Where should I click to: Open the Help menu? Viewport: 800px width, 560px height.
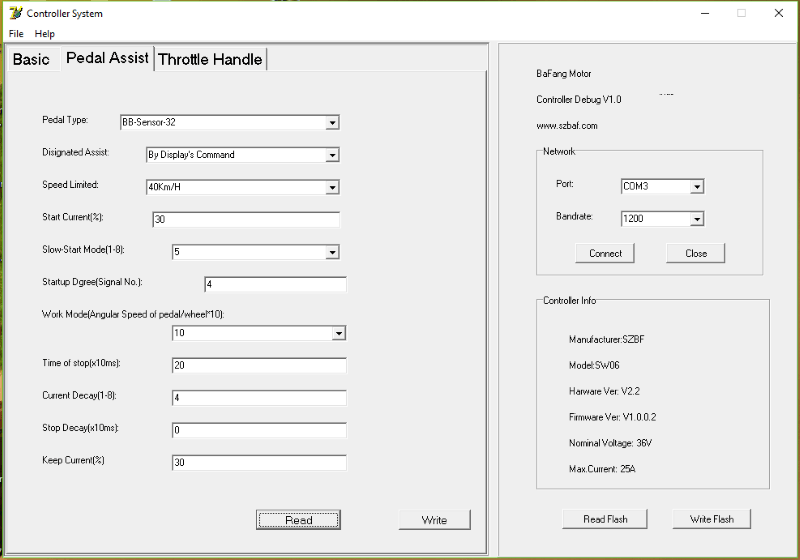click(x=44, y=34)
